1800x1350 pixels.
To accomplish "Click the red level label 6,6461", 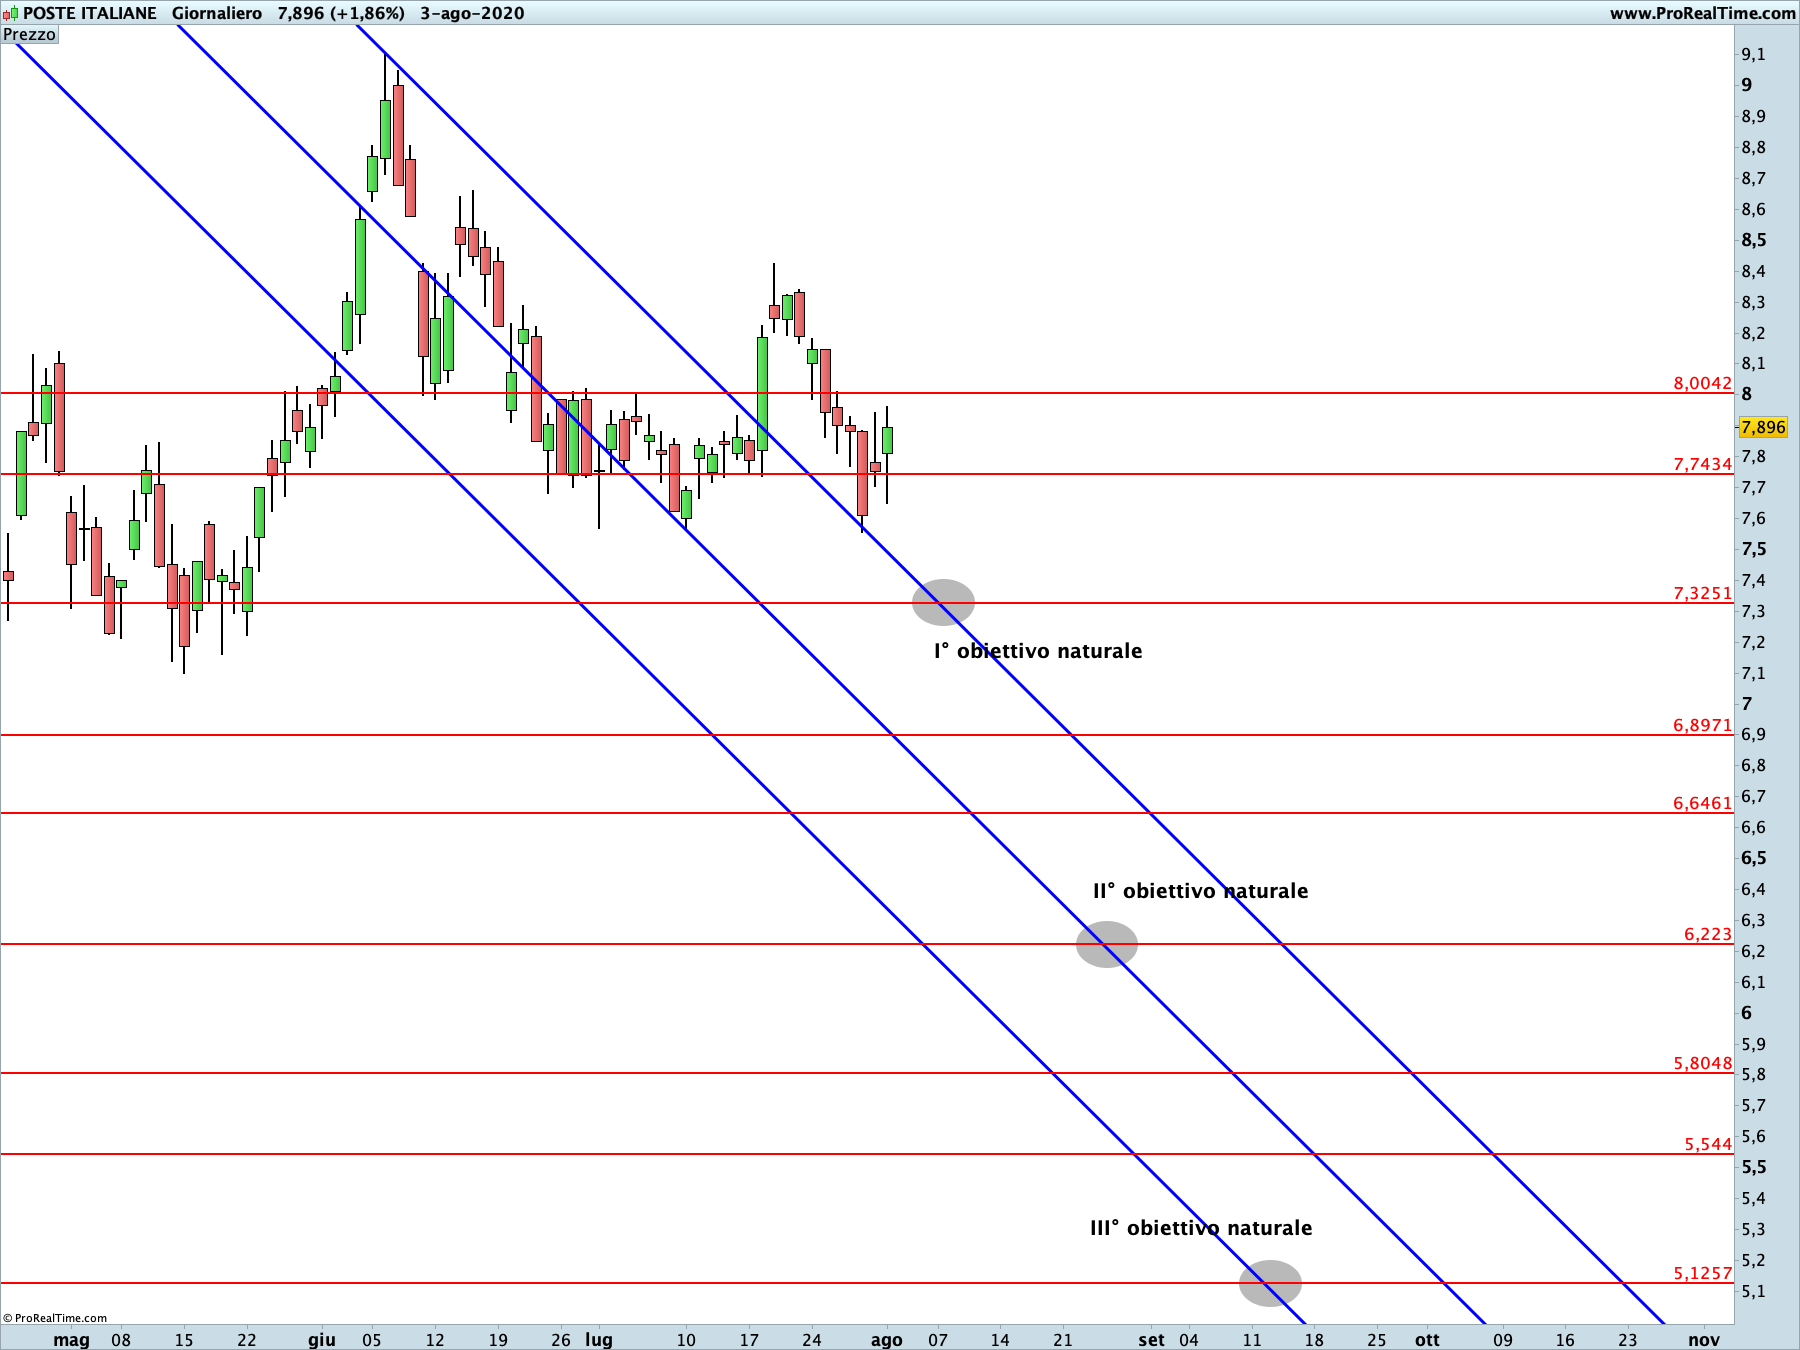I will tap(1702, 803).
